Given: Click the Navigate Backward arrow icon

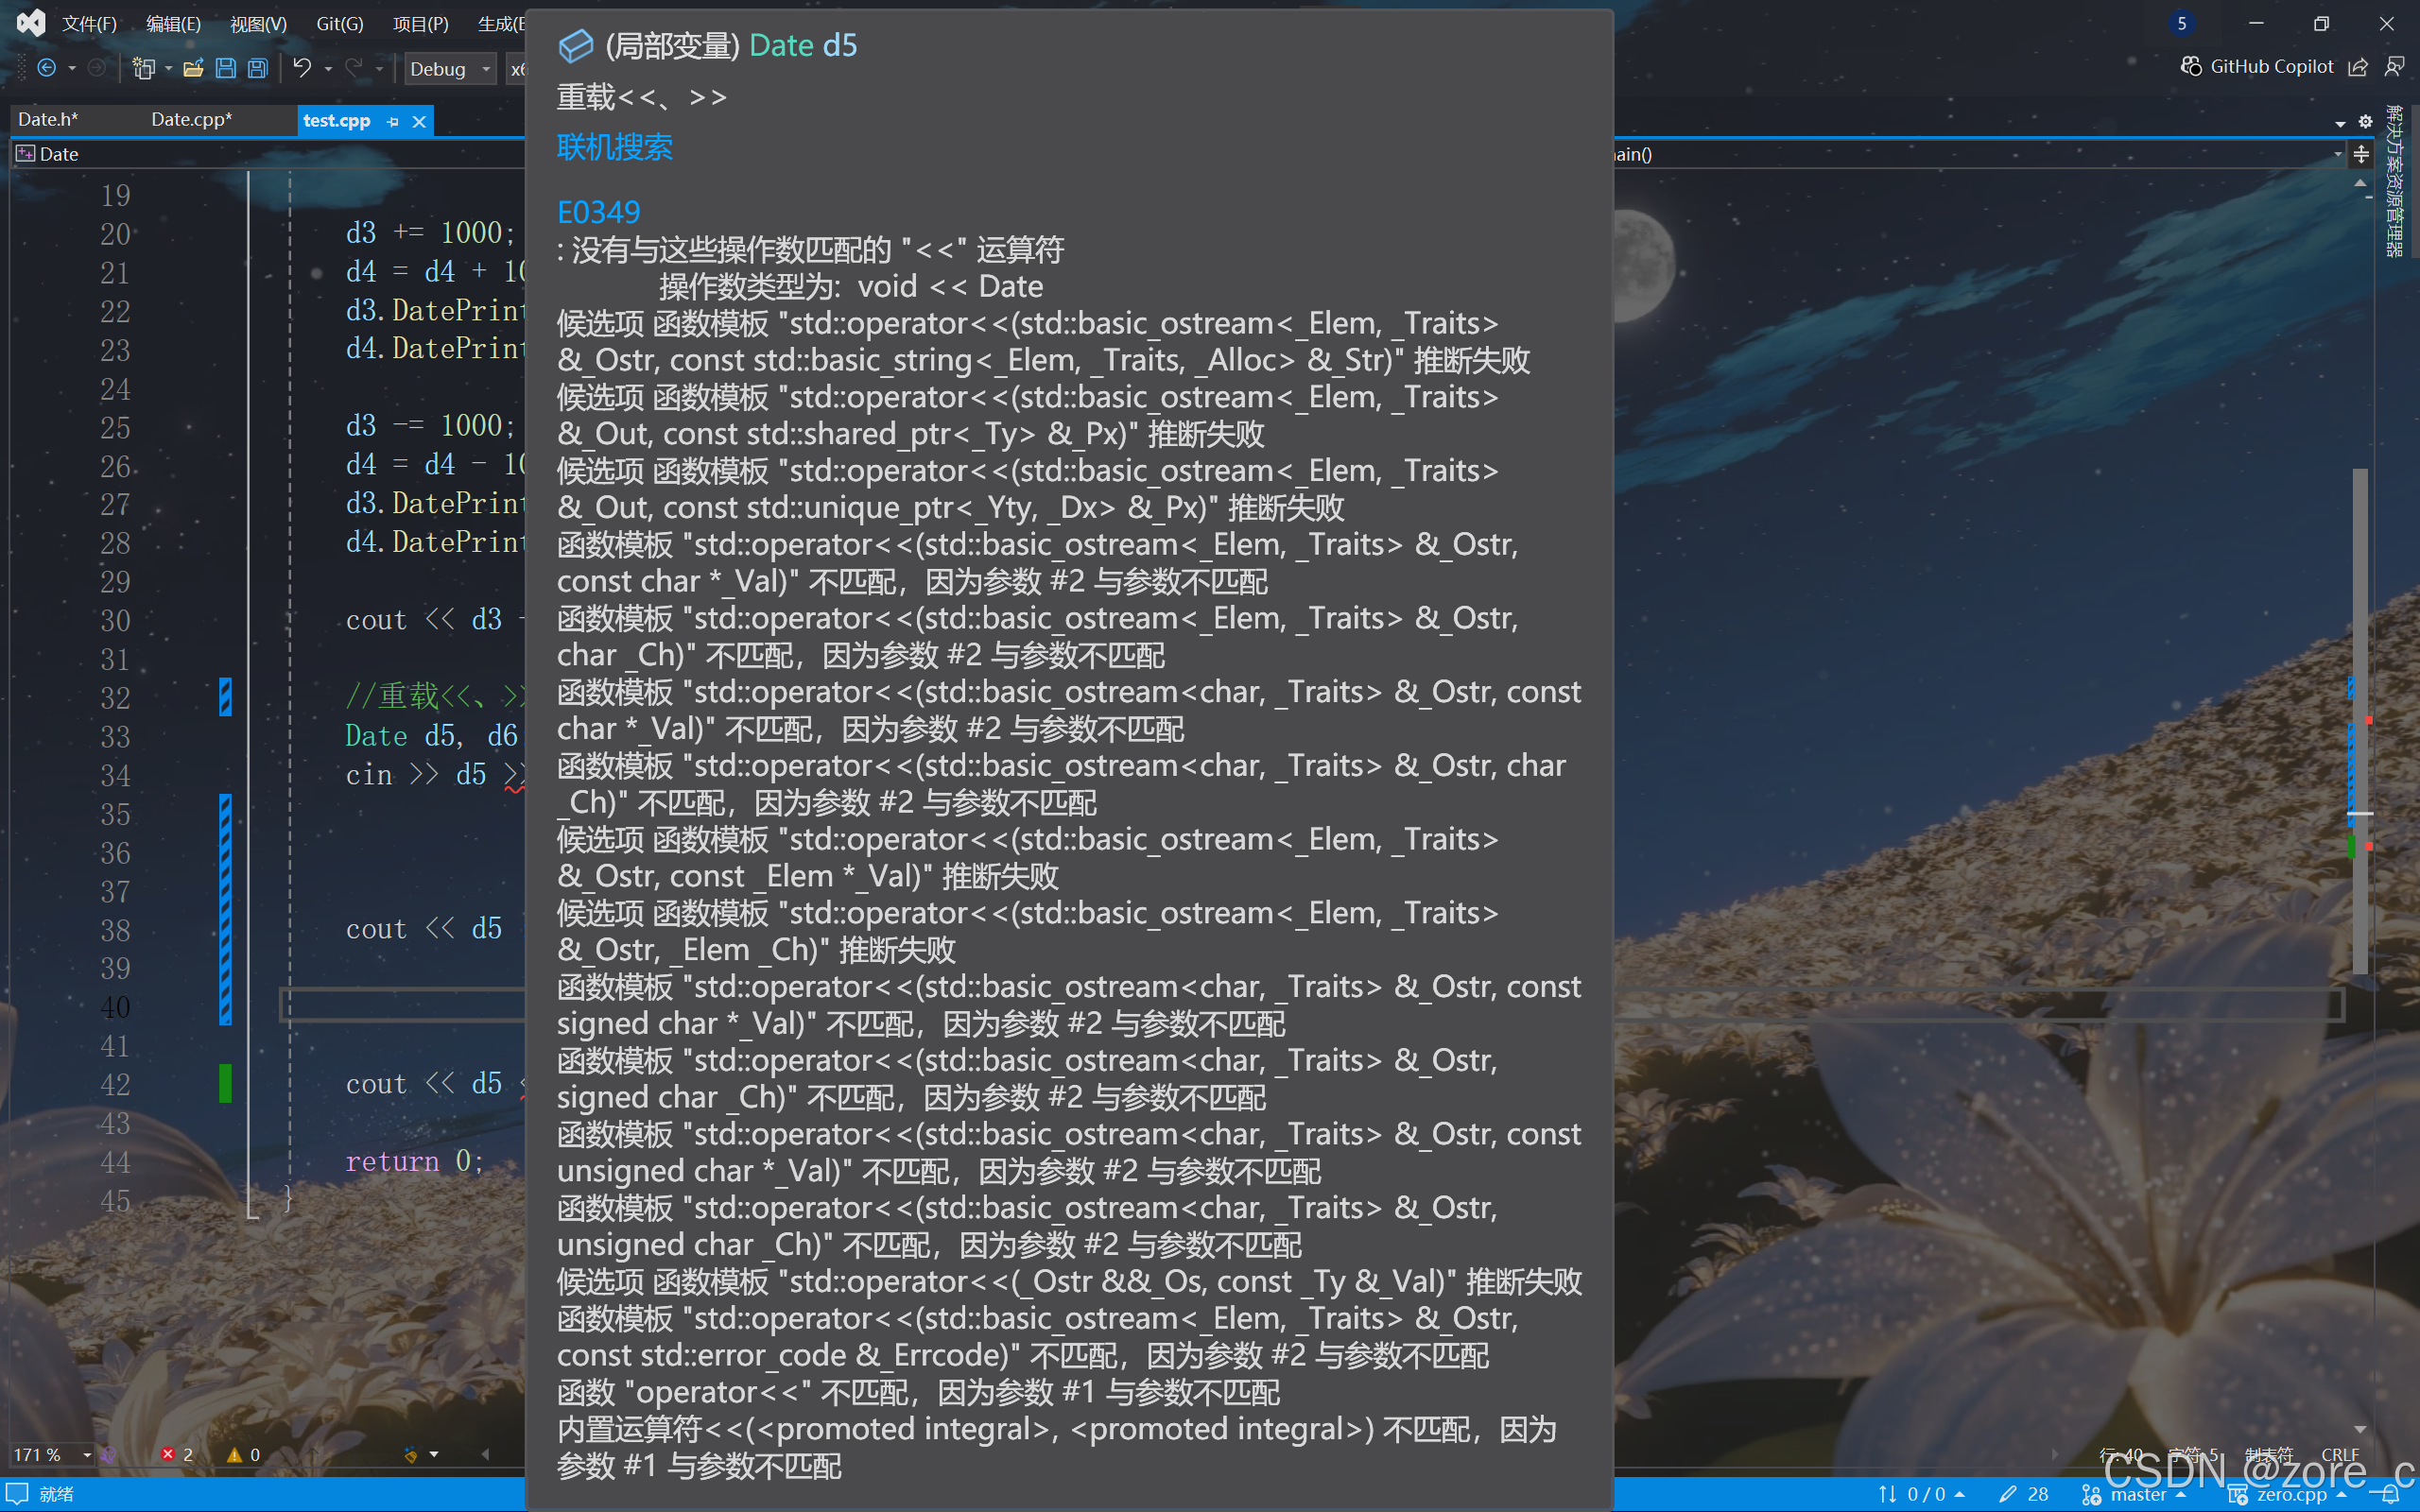Looking at the screenshot, I should point(46,68).
